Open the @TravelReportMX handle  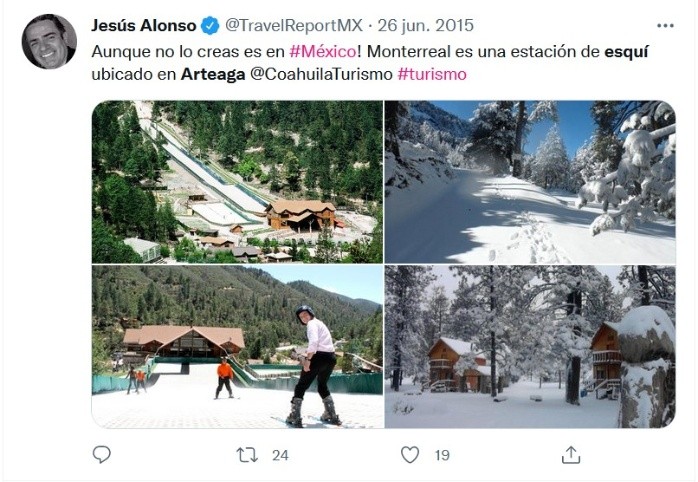294,25
